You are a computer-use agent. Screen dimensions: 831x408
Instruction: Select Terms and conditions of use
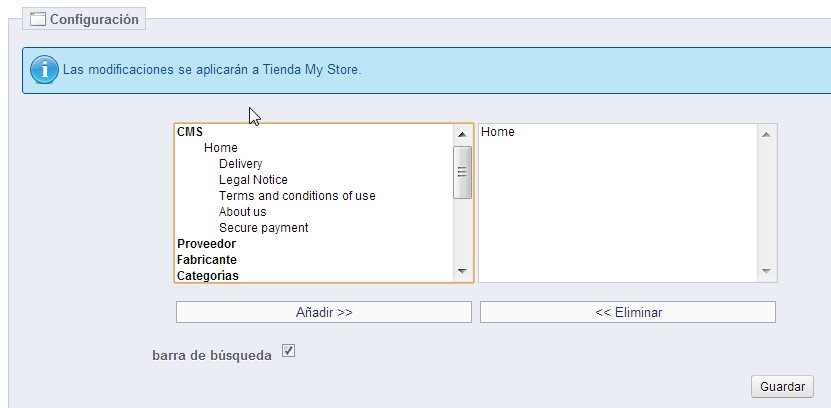(297, 196)
